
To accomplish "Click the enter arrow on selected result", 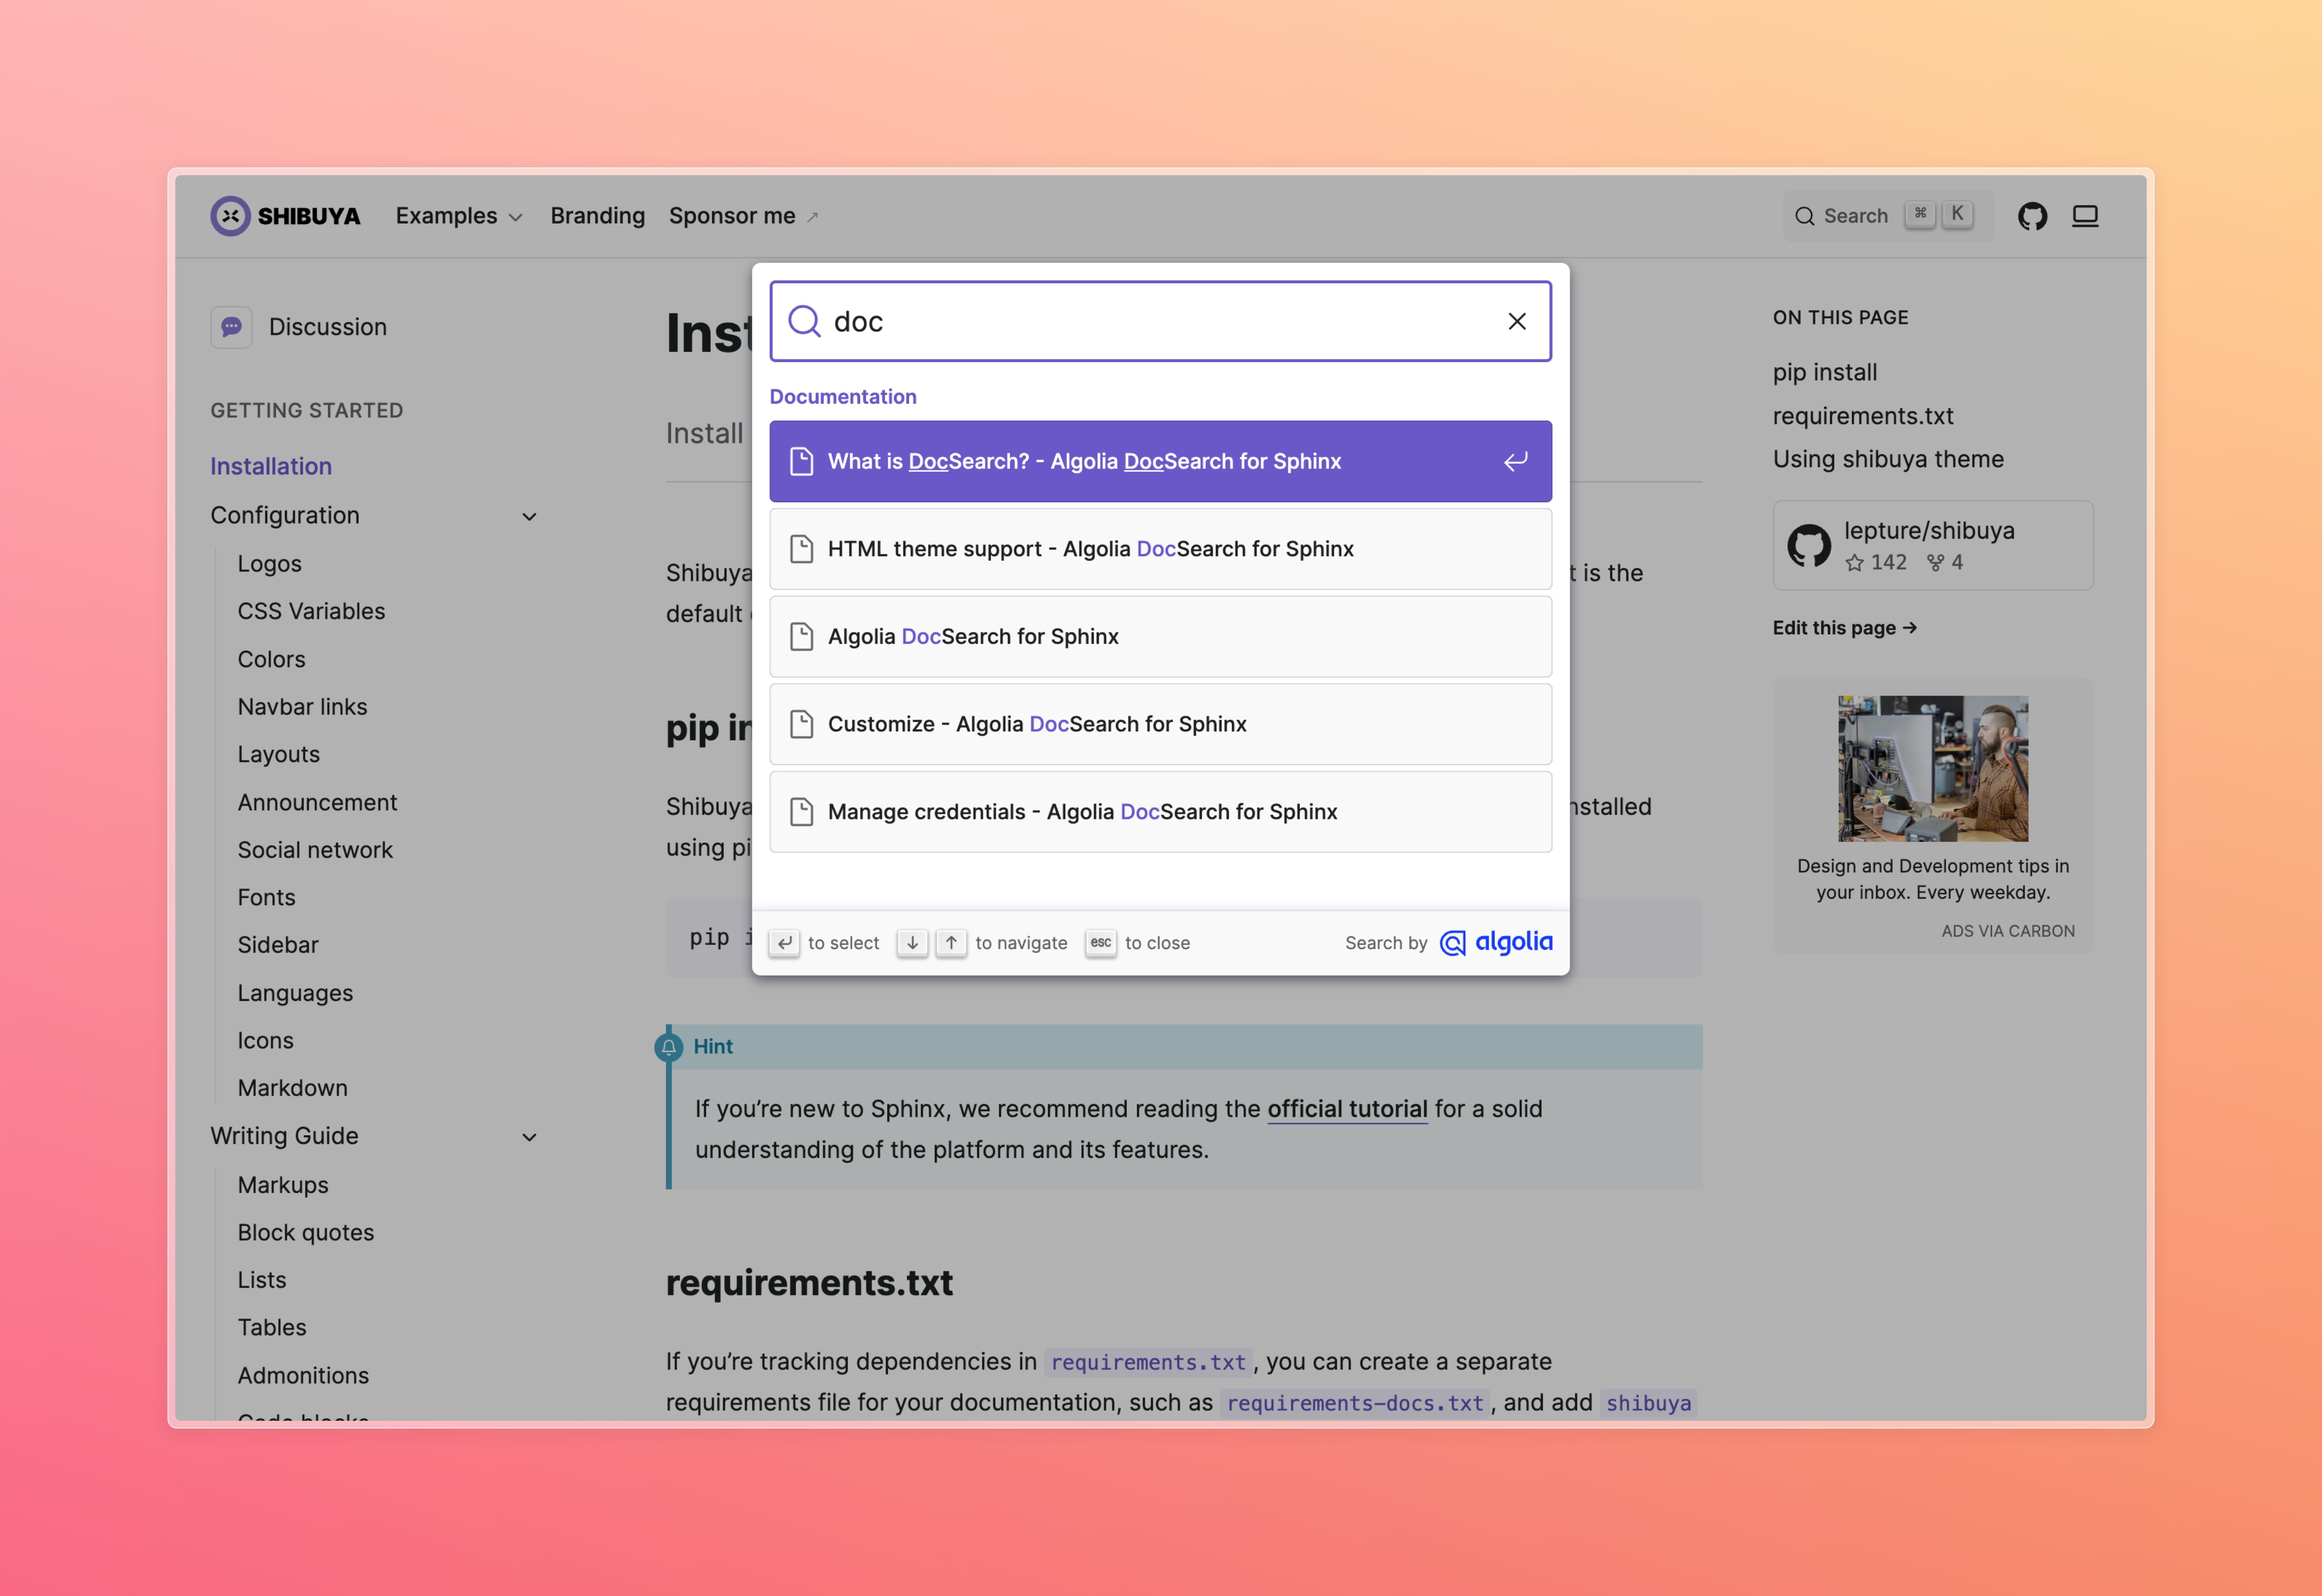I will coord(1516,461).
